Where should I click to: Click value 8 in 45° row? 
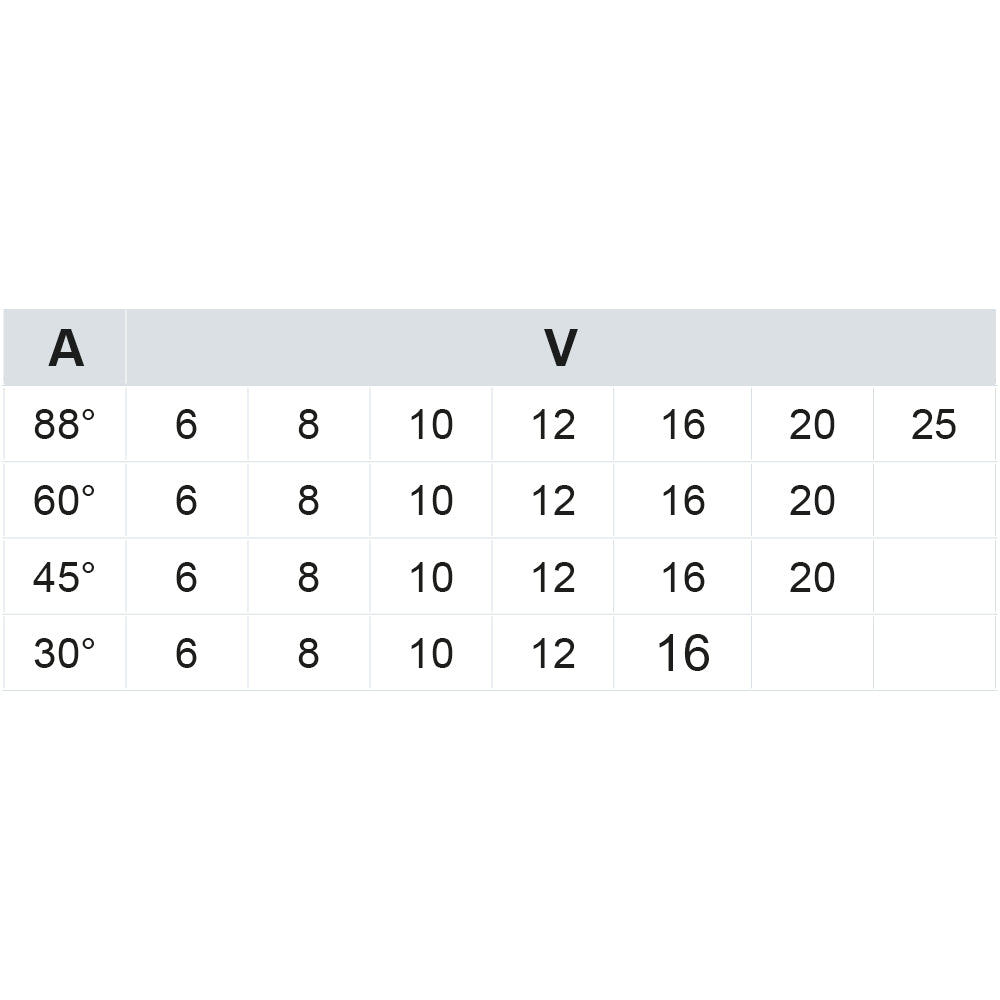(x=308, y=577)
